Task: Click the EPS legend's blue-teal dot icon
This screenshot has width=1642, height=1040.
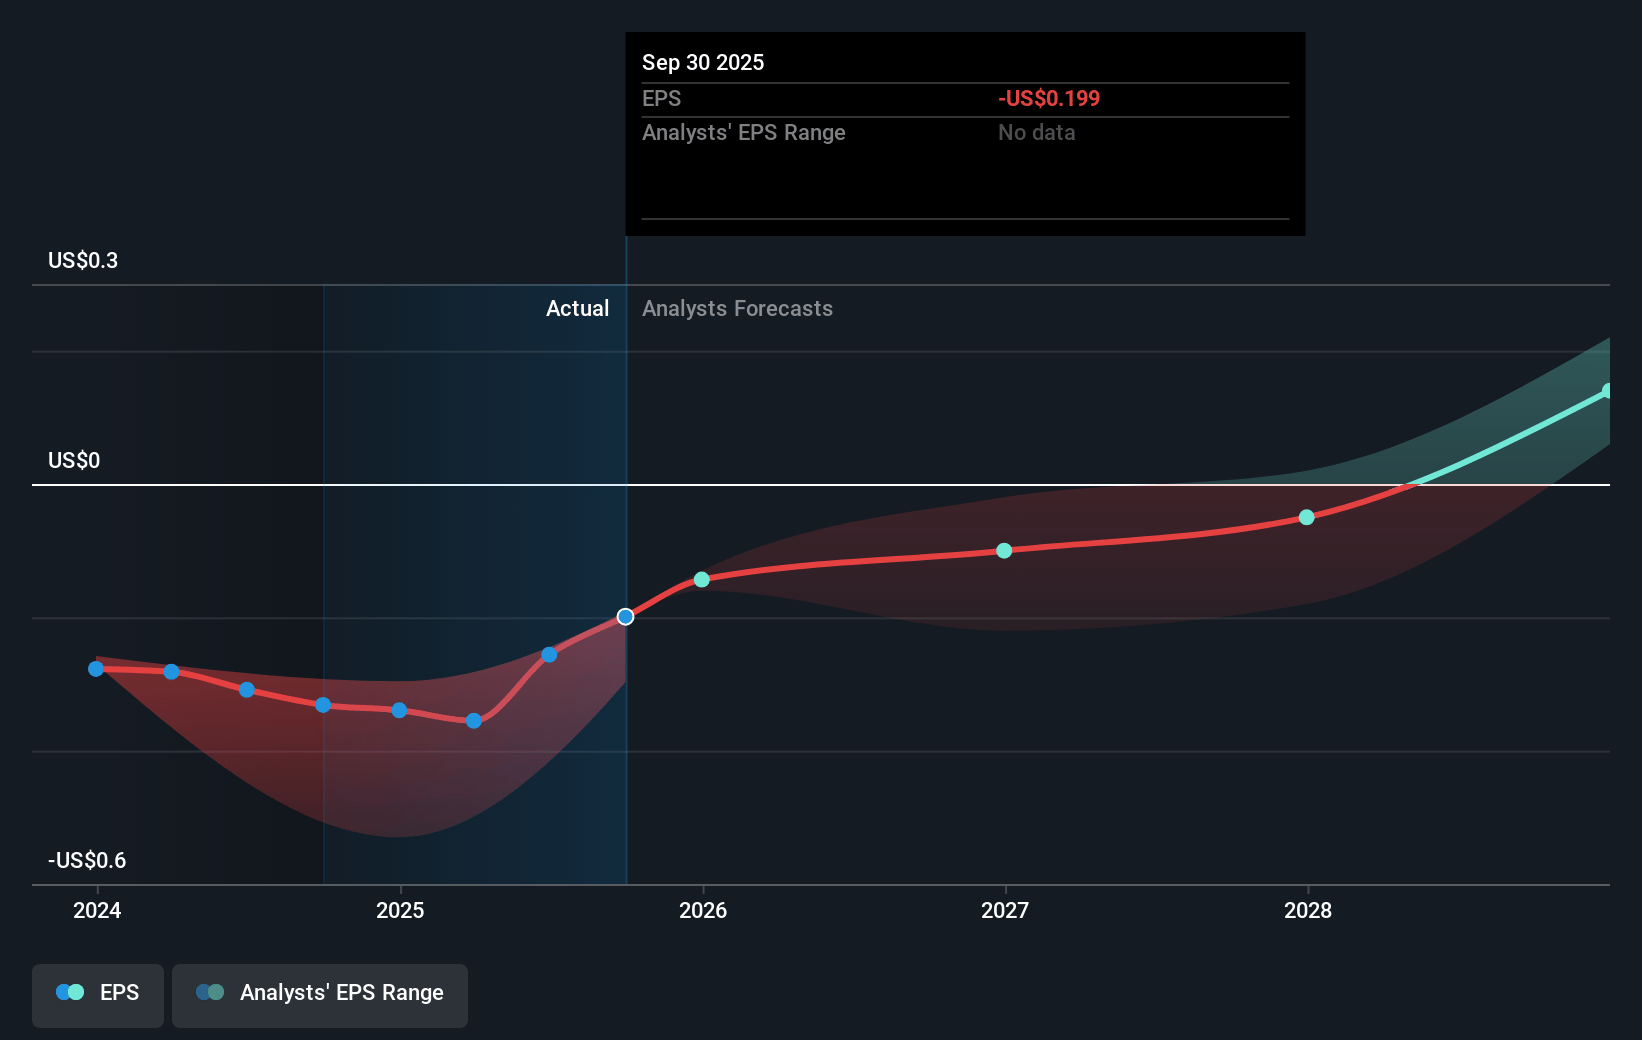Action: click(70, 993)
